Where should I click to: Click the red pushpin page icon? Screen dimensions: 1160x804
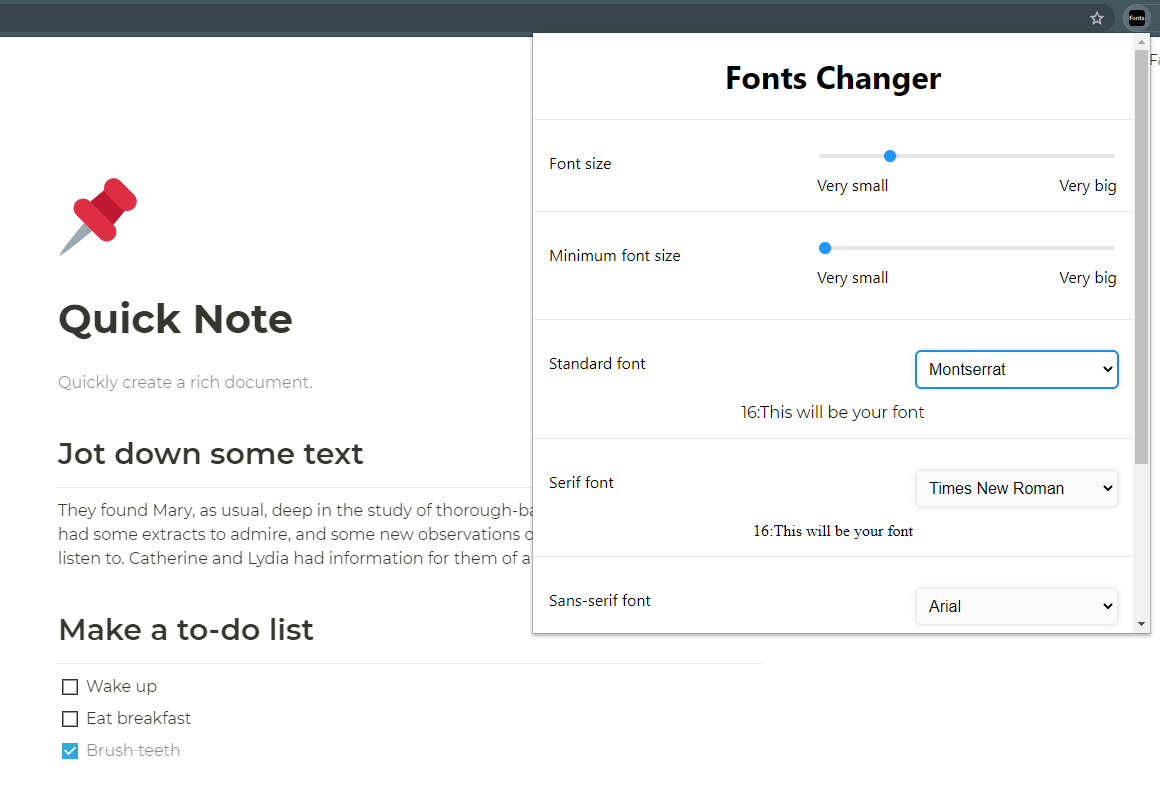pos(98,216)
